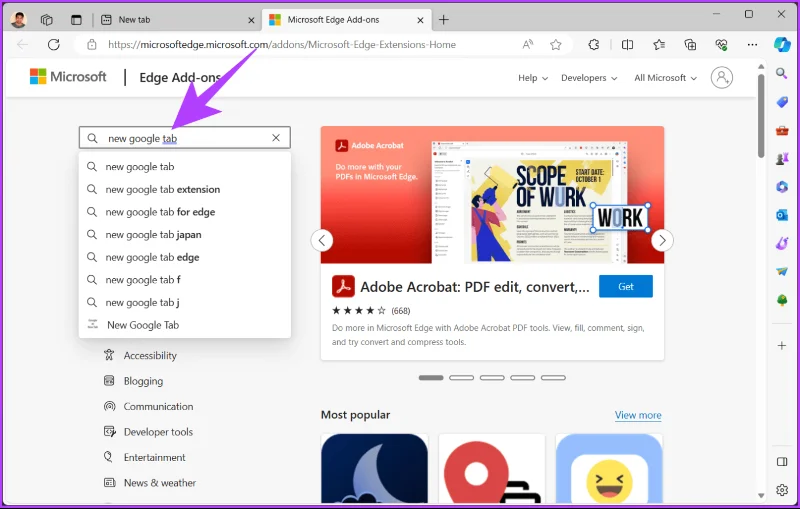800x509 pixels.
Task: Open the 'New Google Tab' add-on suggestion
Action: click(x=185, y=325)
